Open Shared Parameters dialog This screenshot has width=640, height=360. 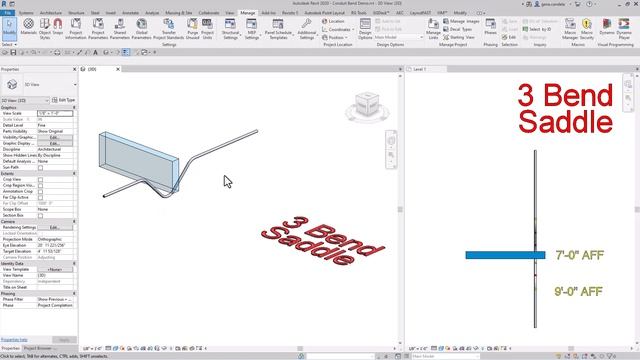pyautogui.click(x=120, y=28)
